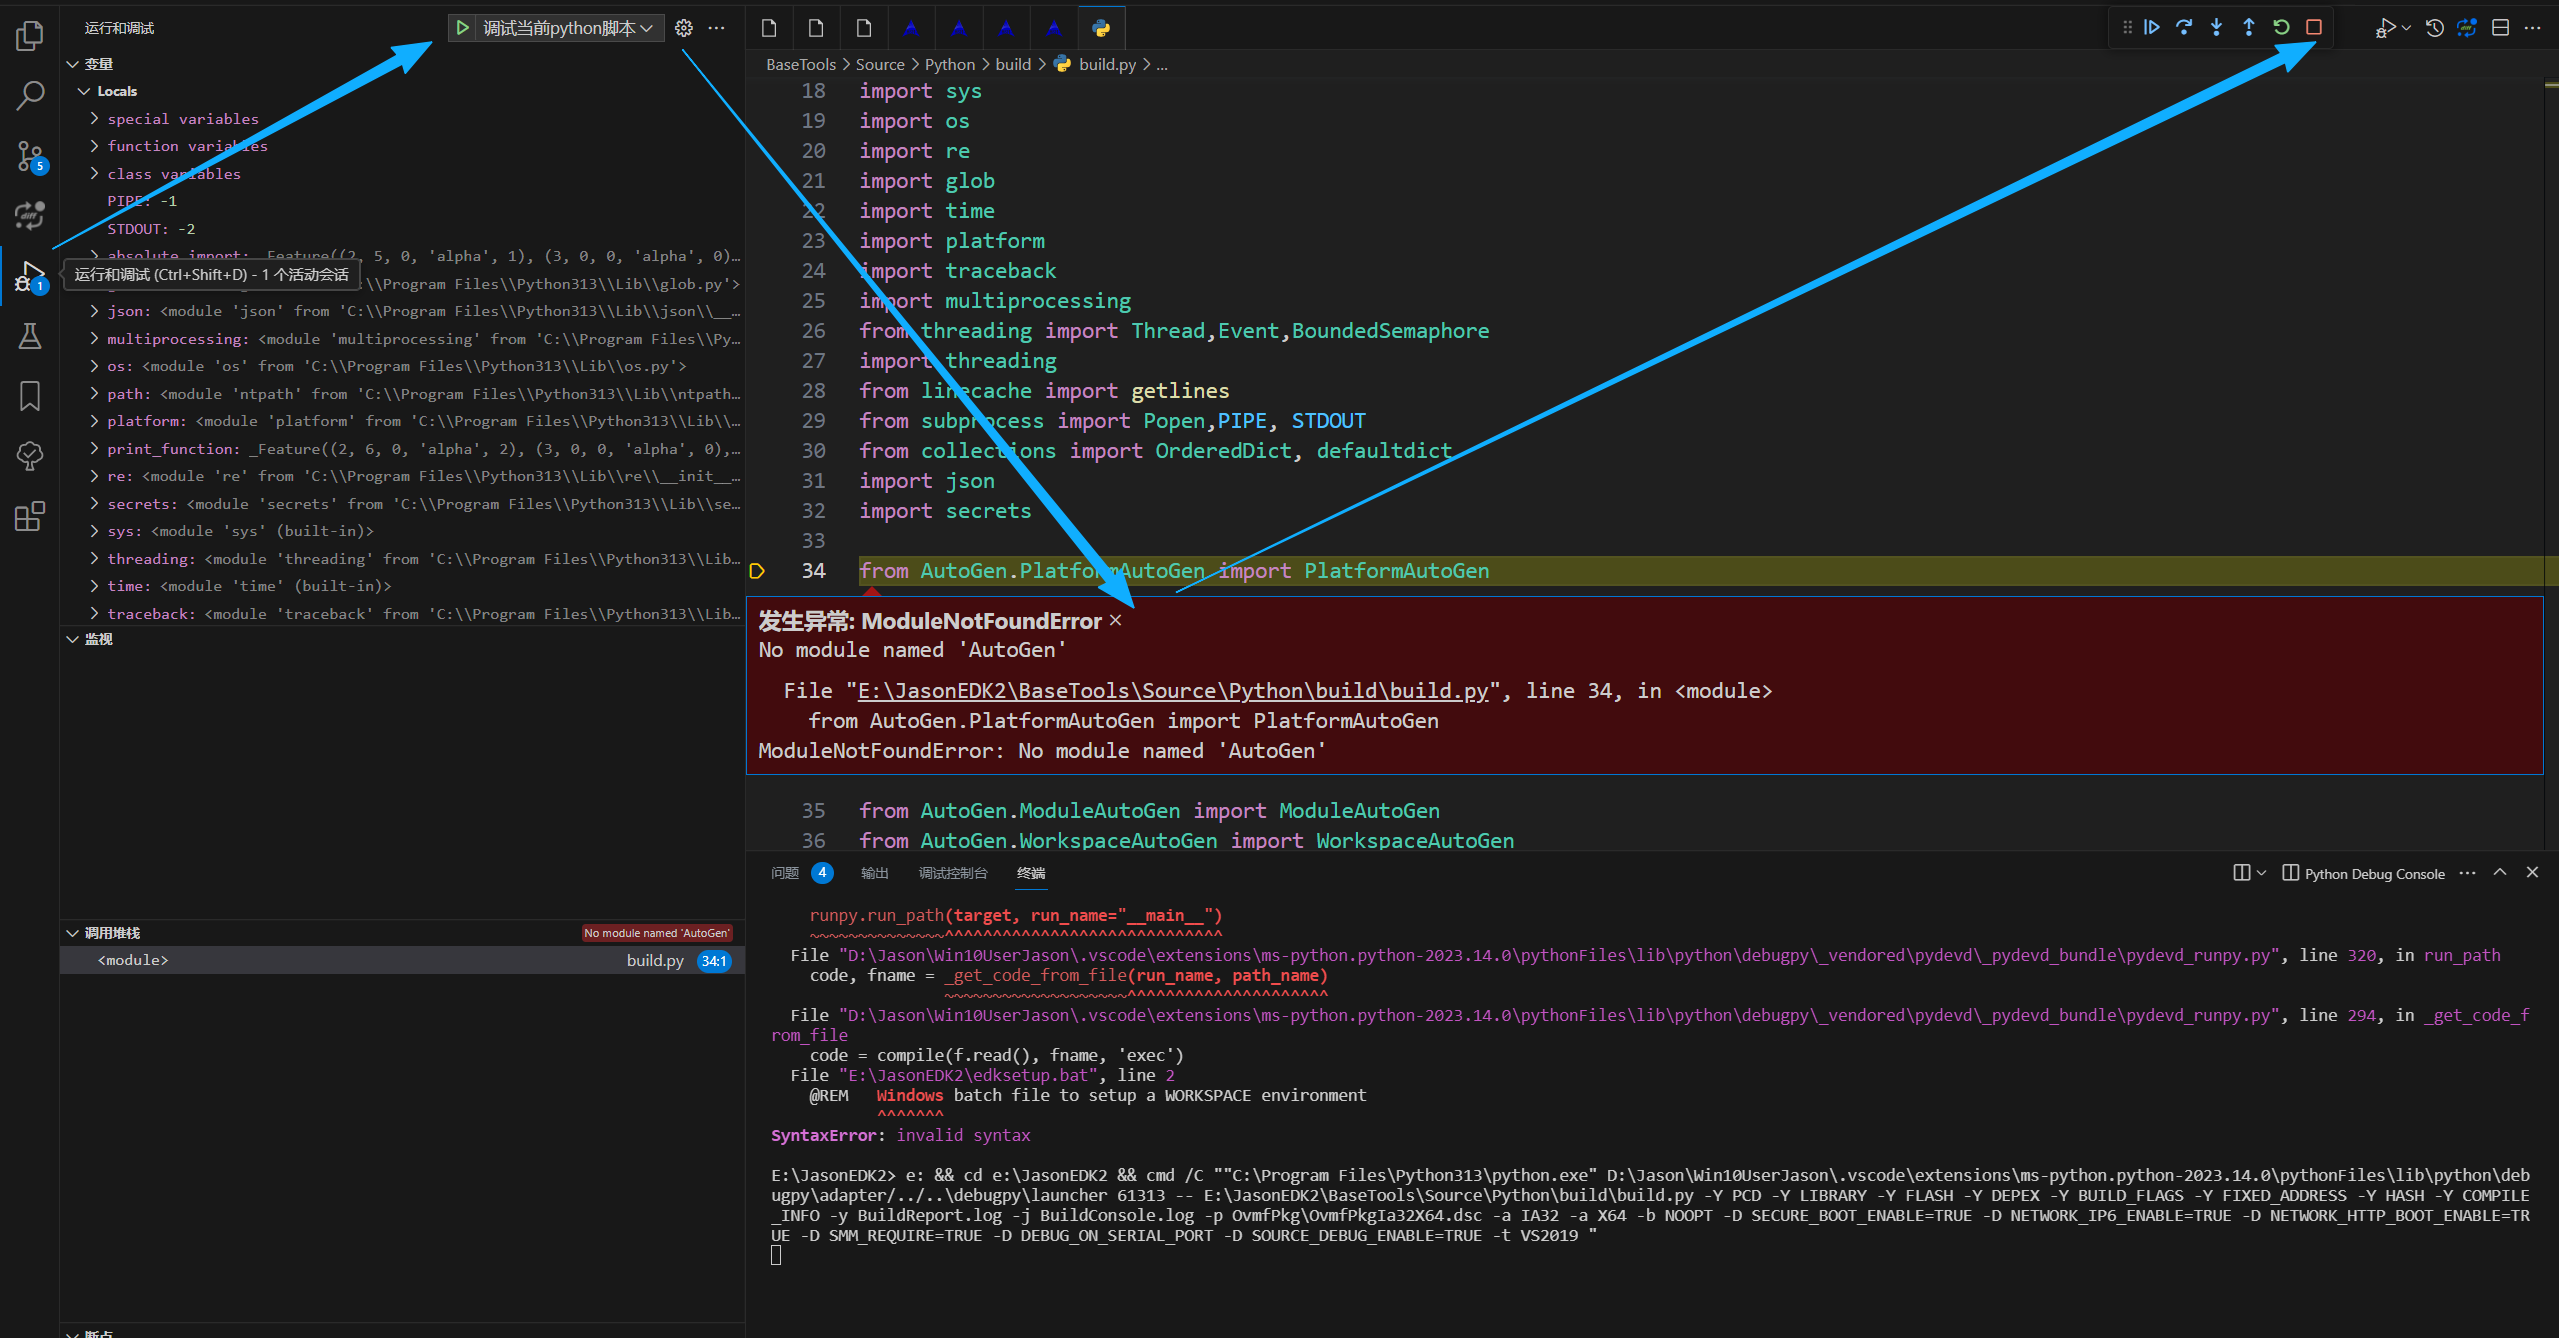
Task: Click the Source breadcrumb
Action: [x=880, y=64]
